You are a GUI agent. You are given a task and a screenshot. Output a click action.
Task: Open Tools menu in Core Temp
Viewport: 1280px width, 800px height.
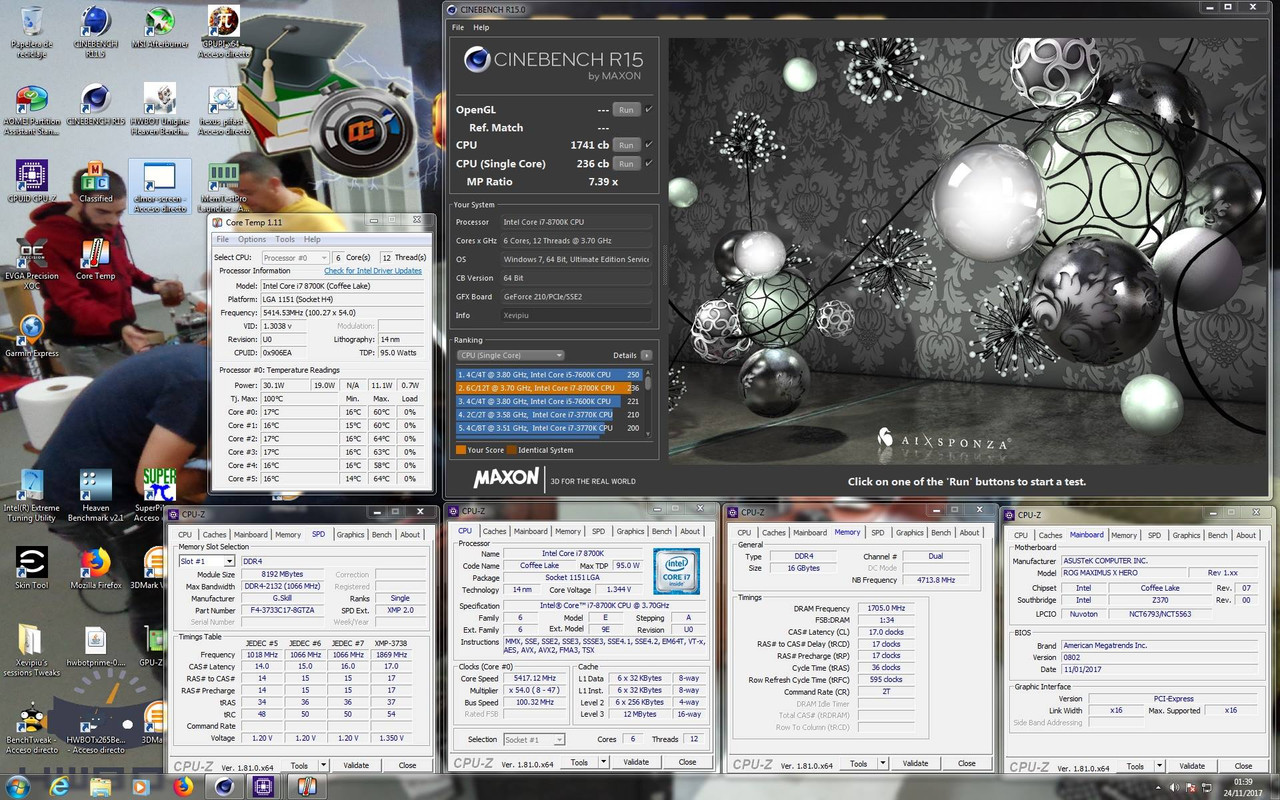(285, 239)
